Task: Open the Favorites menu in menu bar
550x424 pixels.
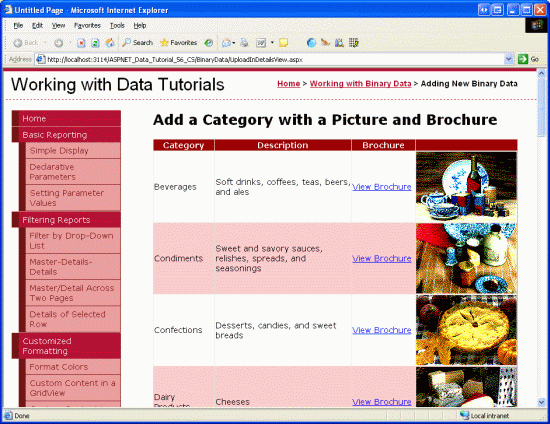Action: pyautogui.click(x=87, y=26)
